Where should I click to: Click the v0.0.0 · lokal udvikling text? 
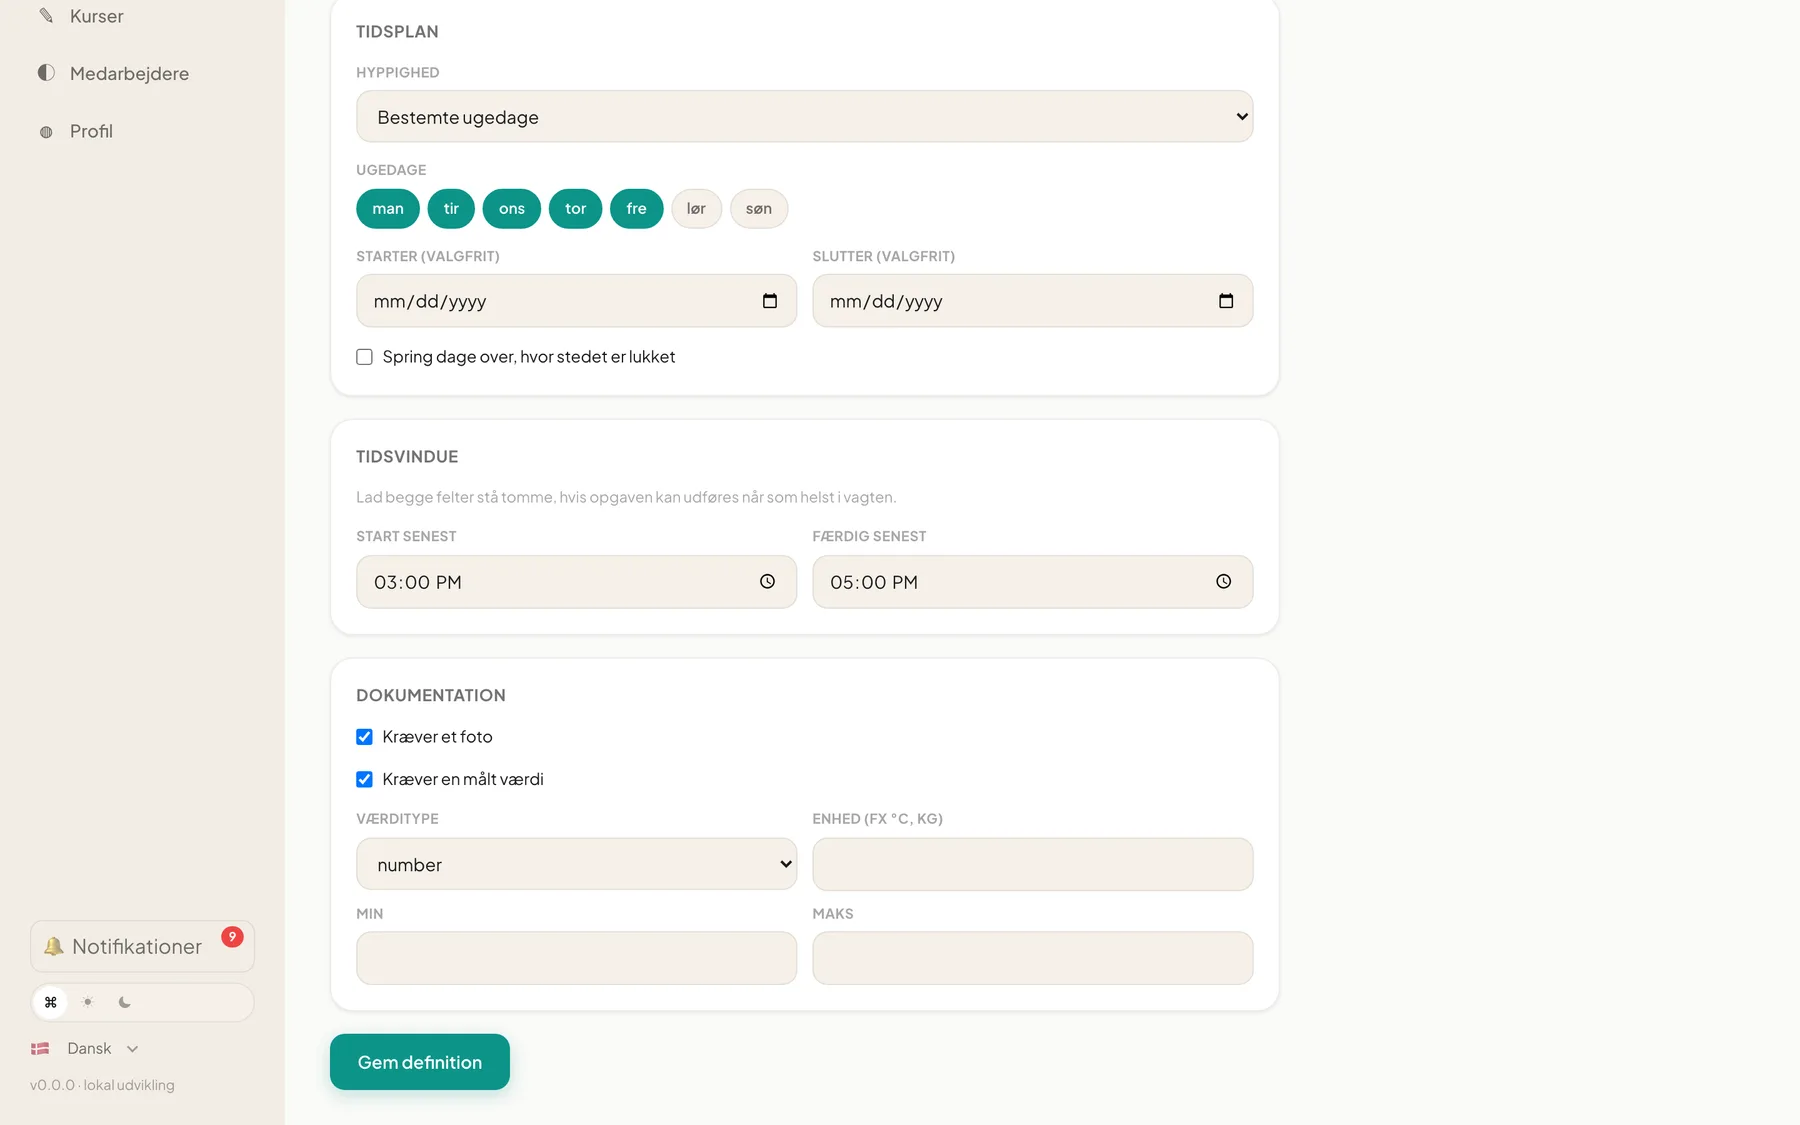(x=102, y=1085)
